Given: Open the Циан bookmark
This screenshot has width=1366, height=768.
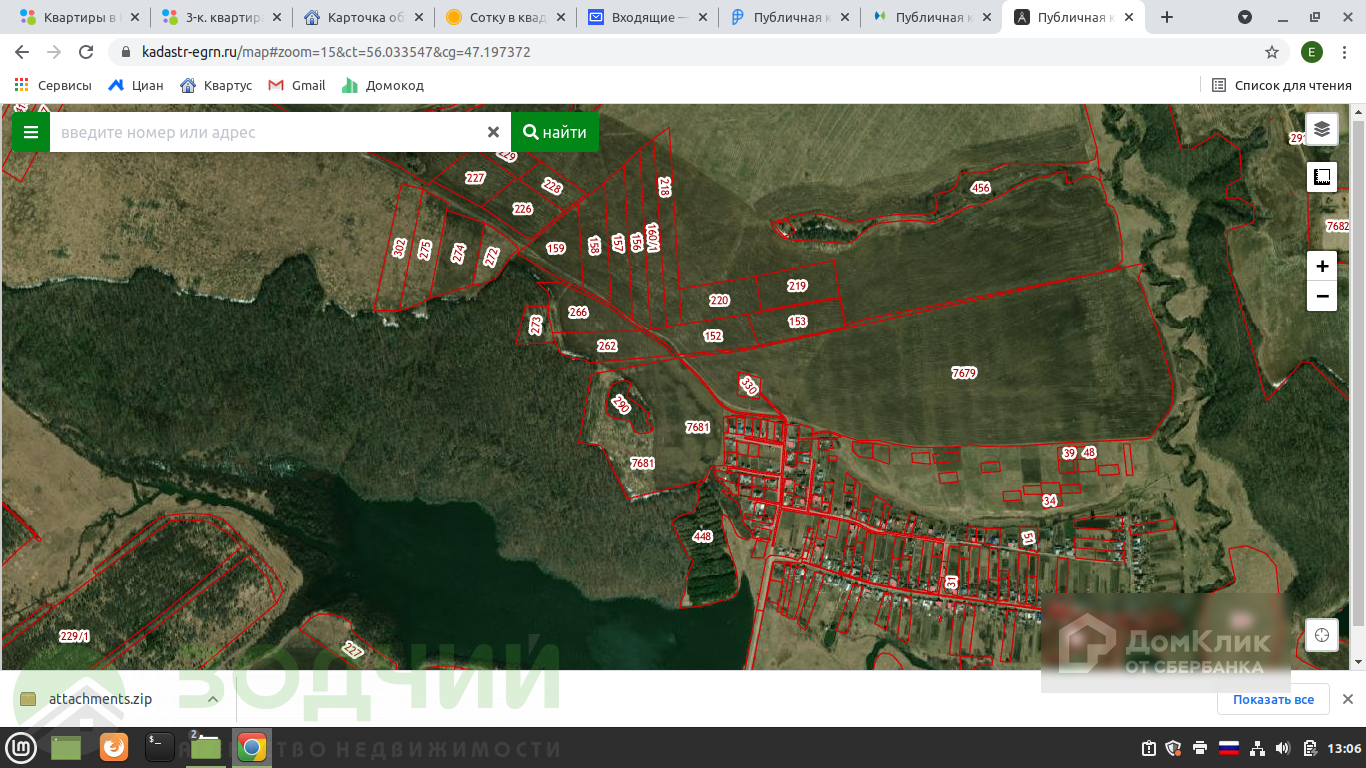Looking at the screenshot, I should 136,85.
